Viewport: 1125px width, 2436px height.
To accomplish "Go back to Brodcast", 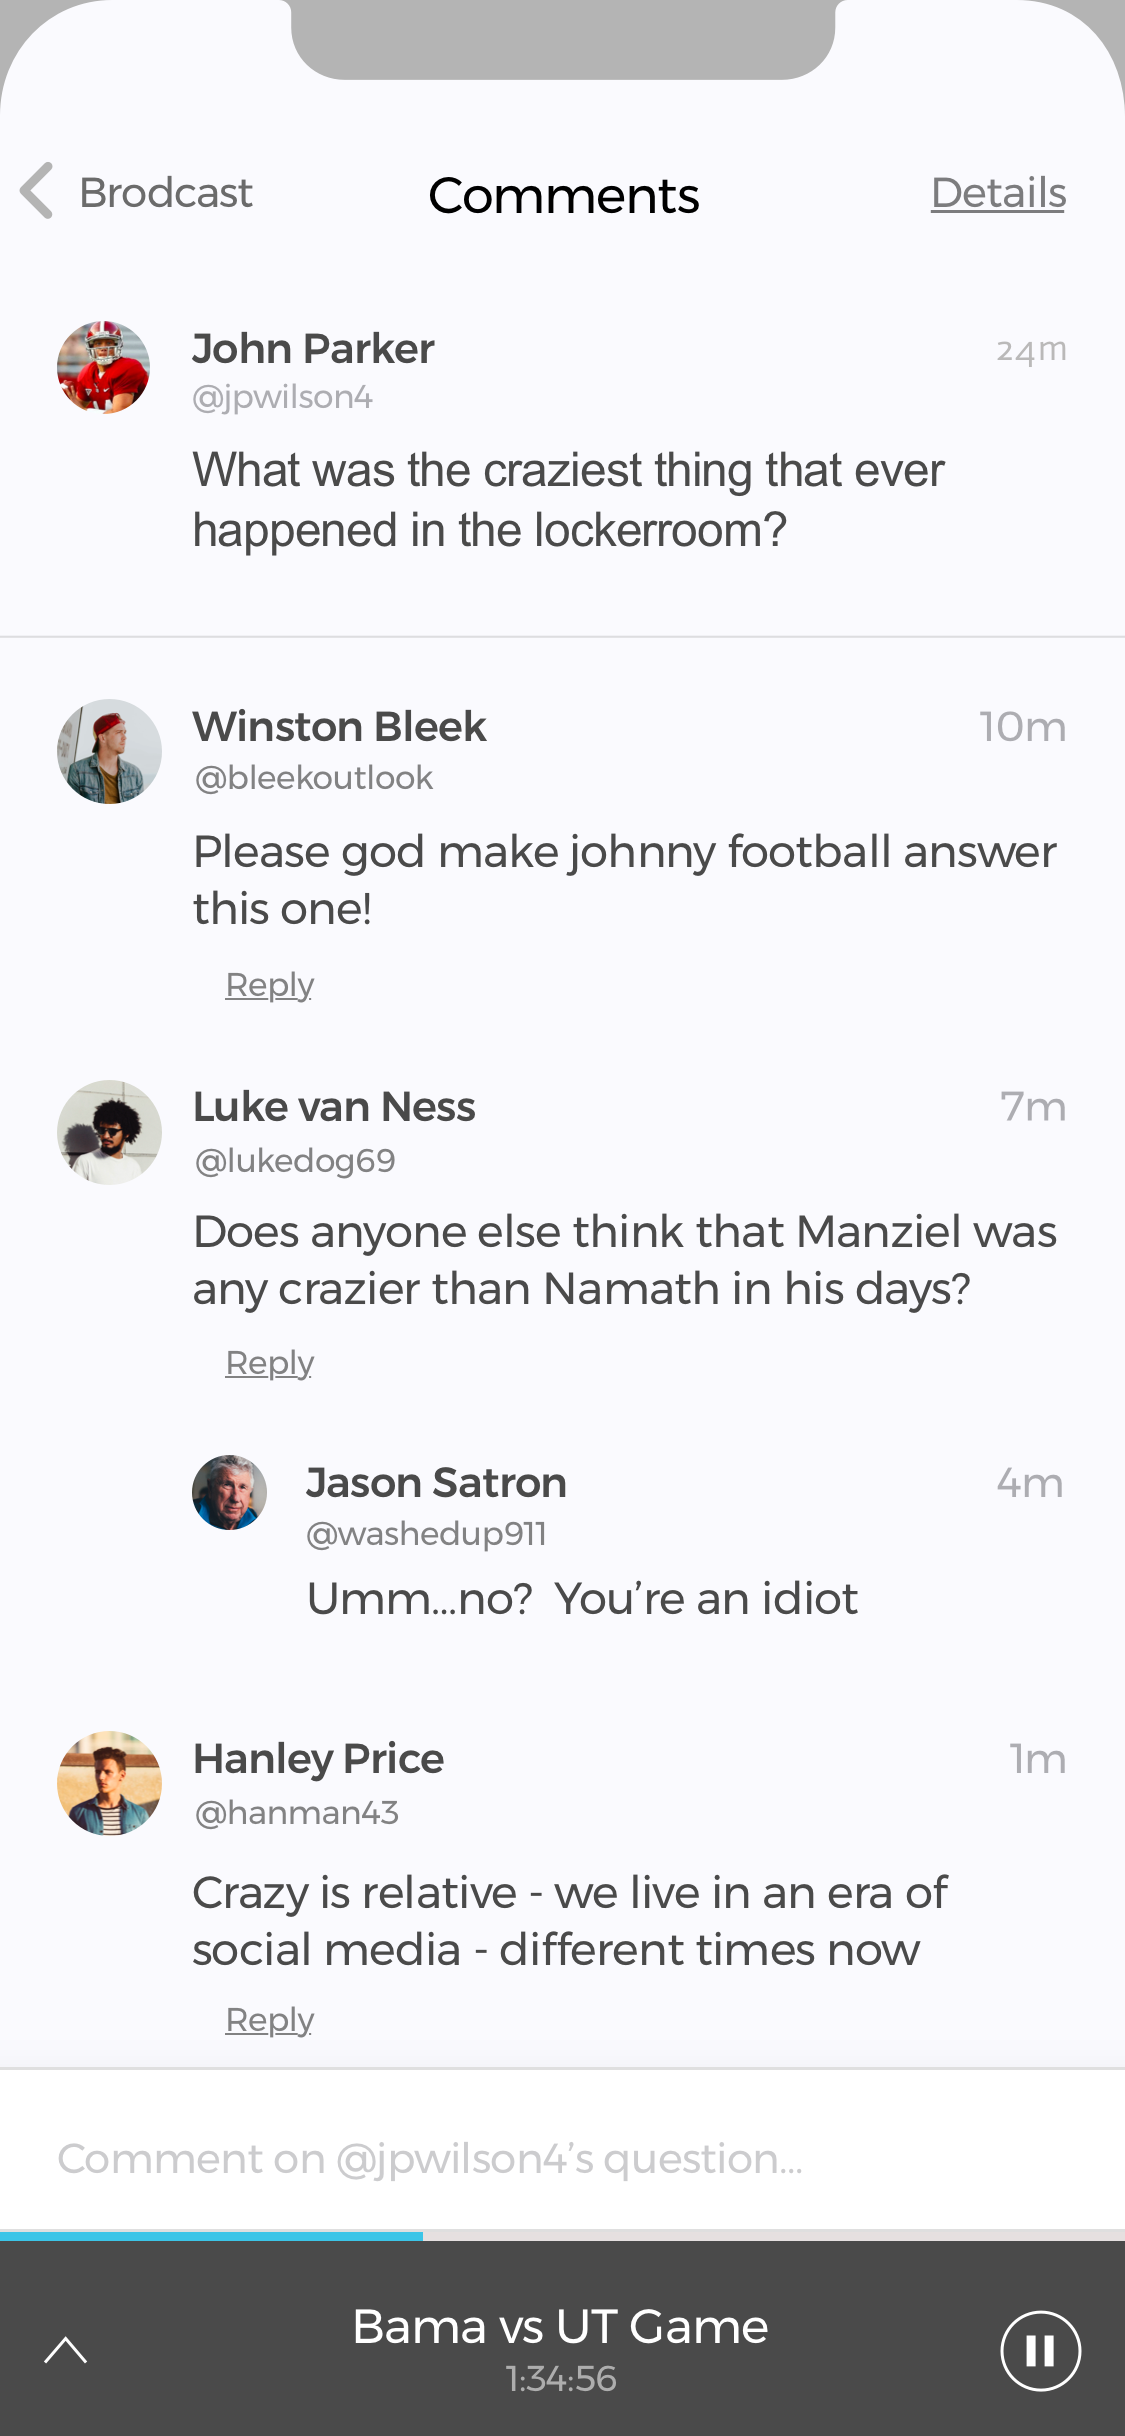I will click(166, 193).
